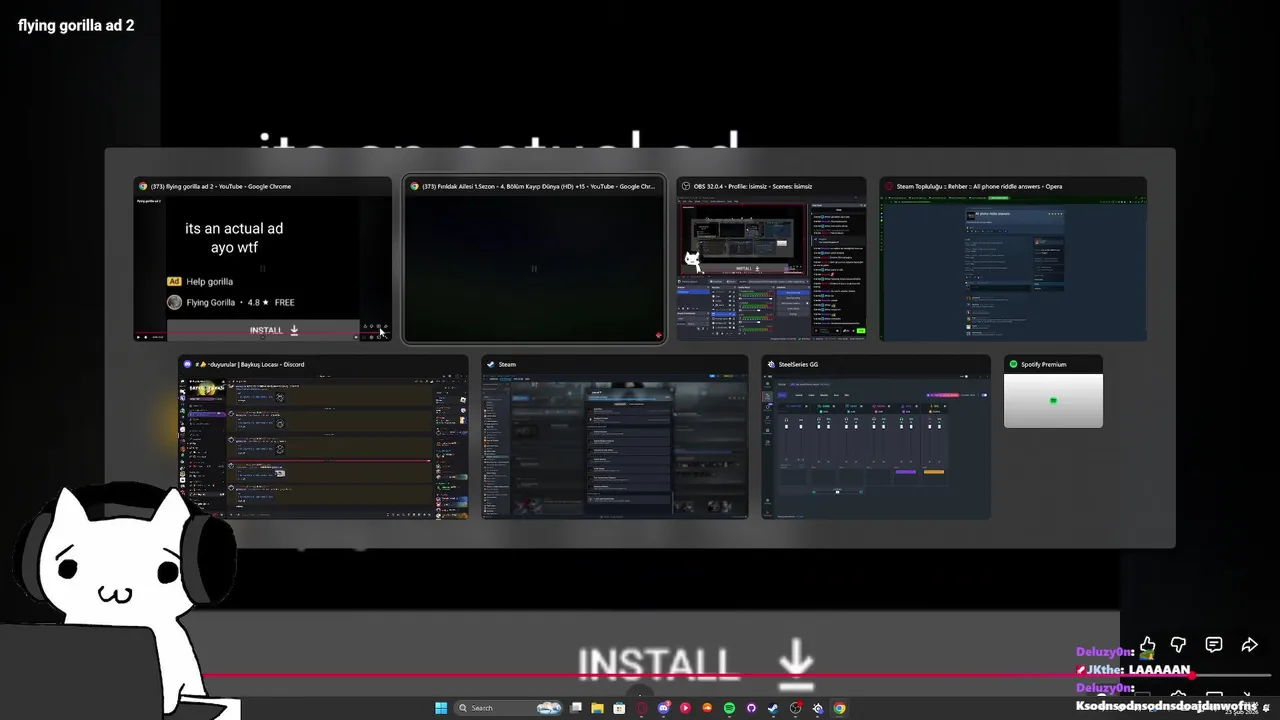Click the large INSTALL download button
Screen dimensions: 1280x720
(x=696, y=664)
